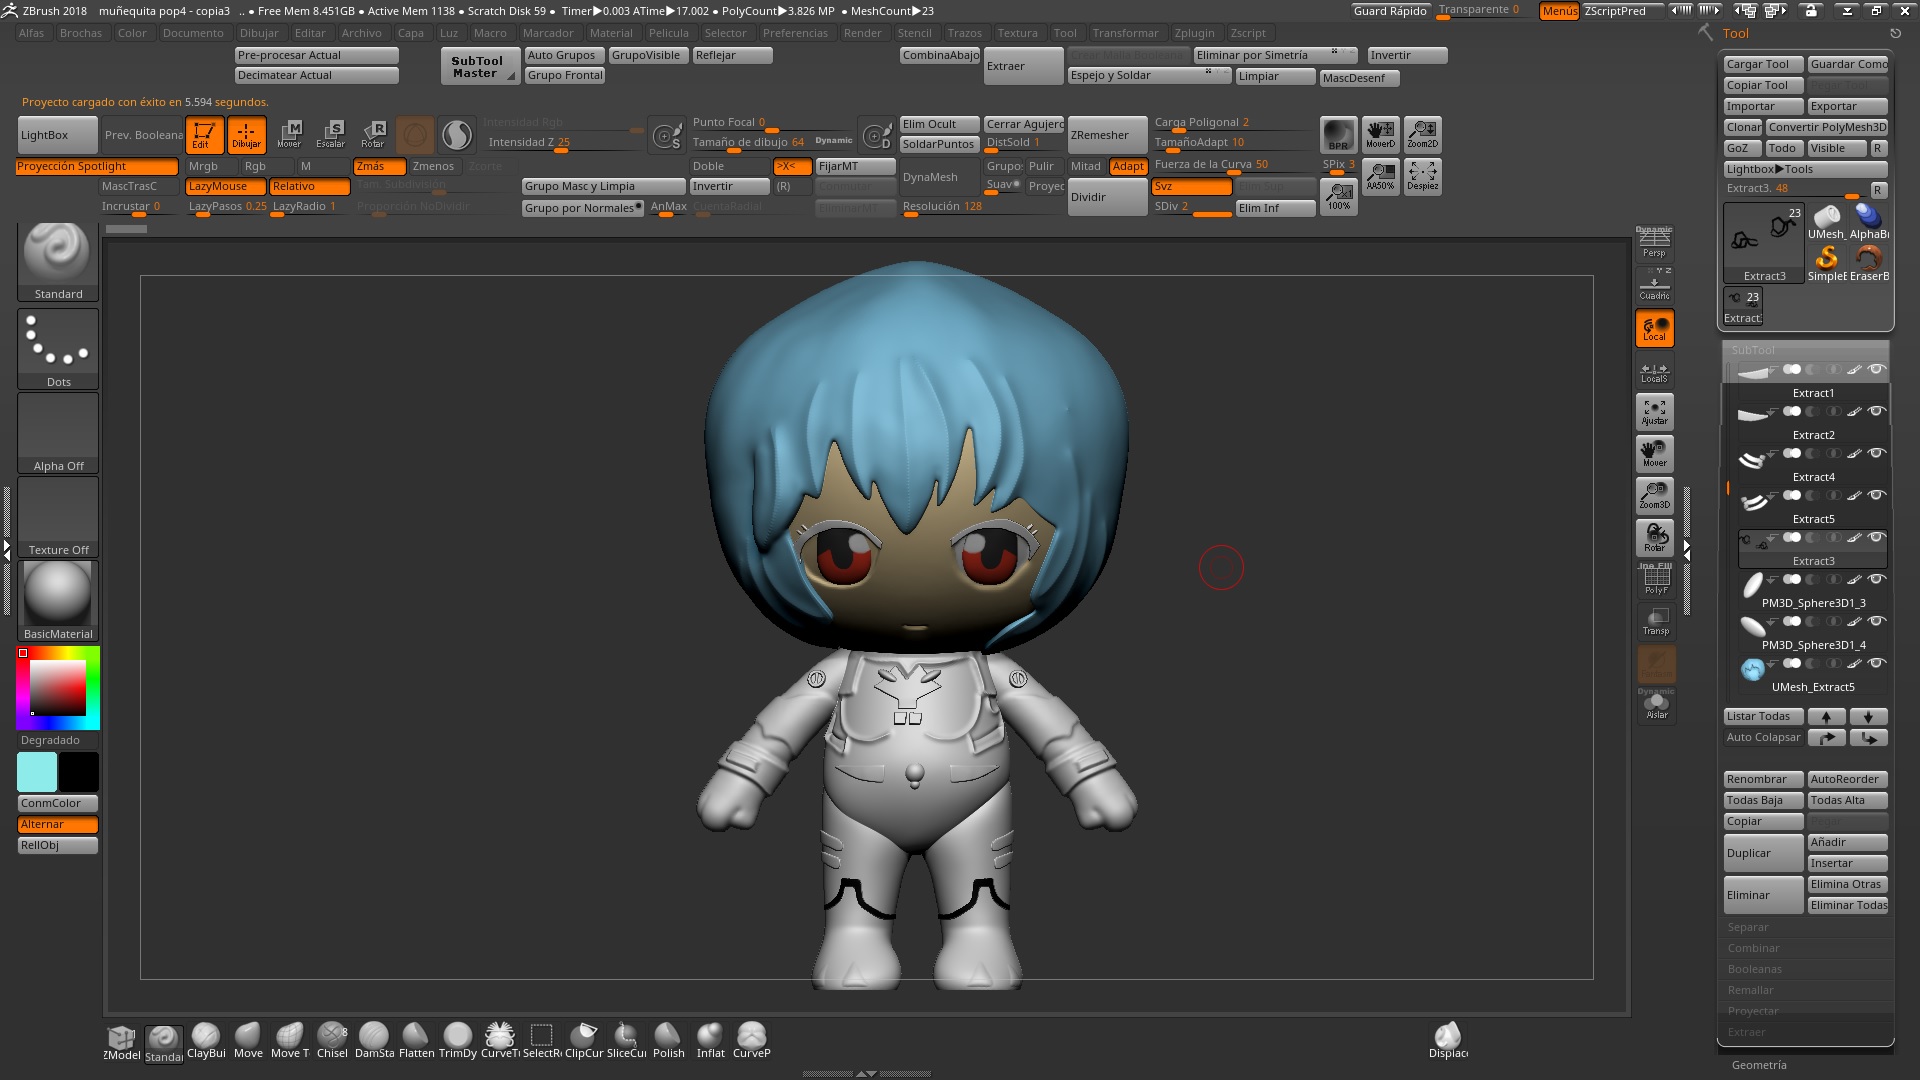Screen dimensions: 1920x1080
Task: Expand the Separar subsection
Action: (x=1748, y=927)
